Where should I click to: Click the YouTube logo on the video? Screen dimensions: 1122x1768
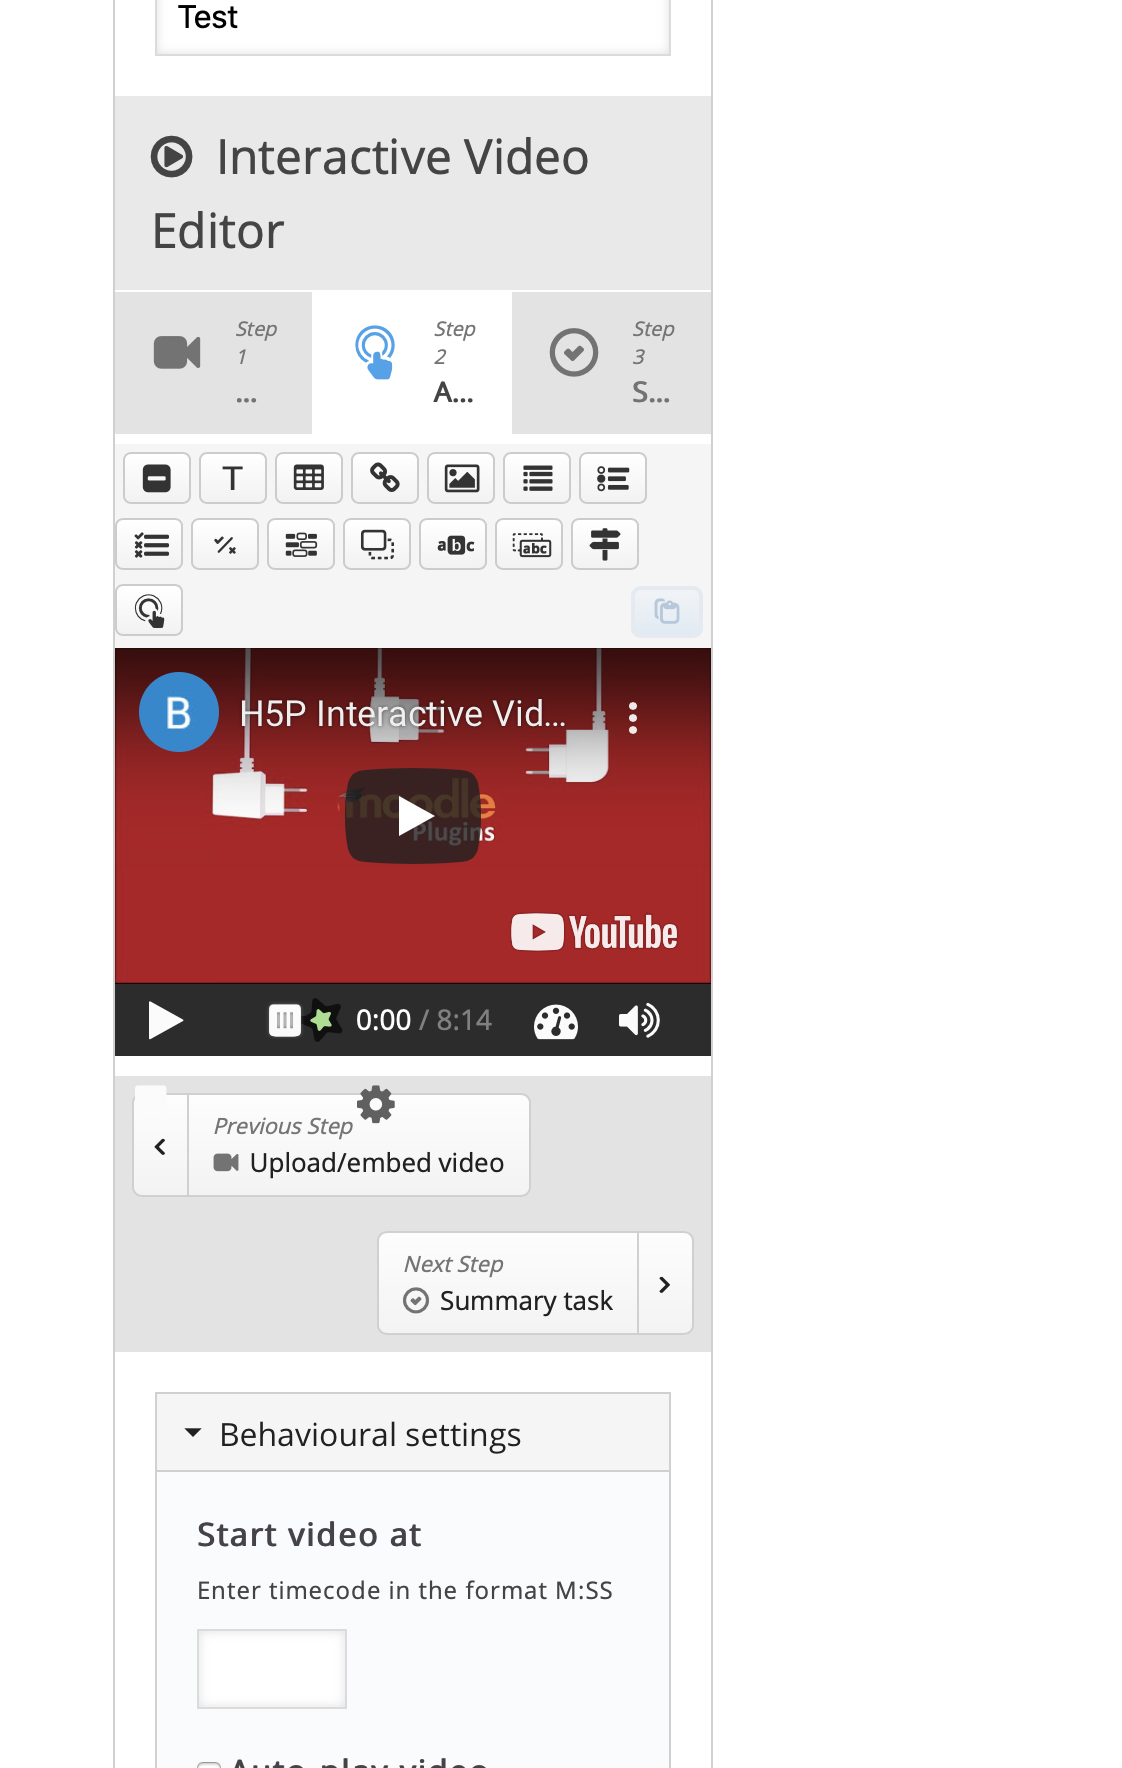[594, 932]
